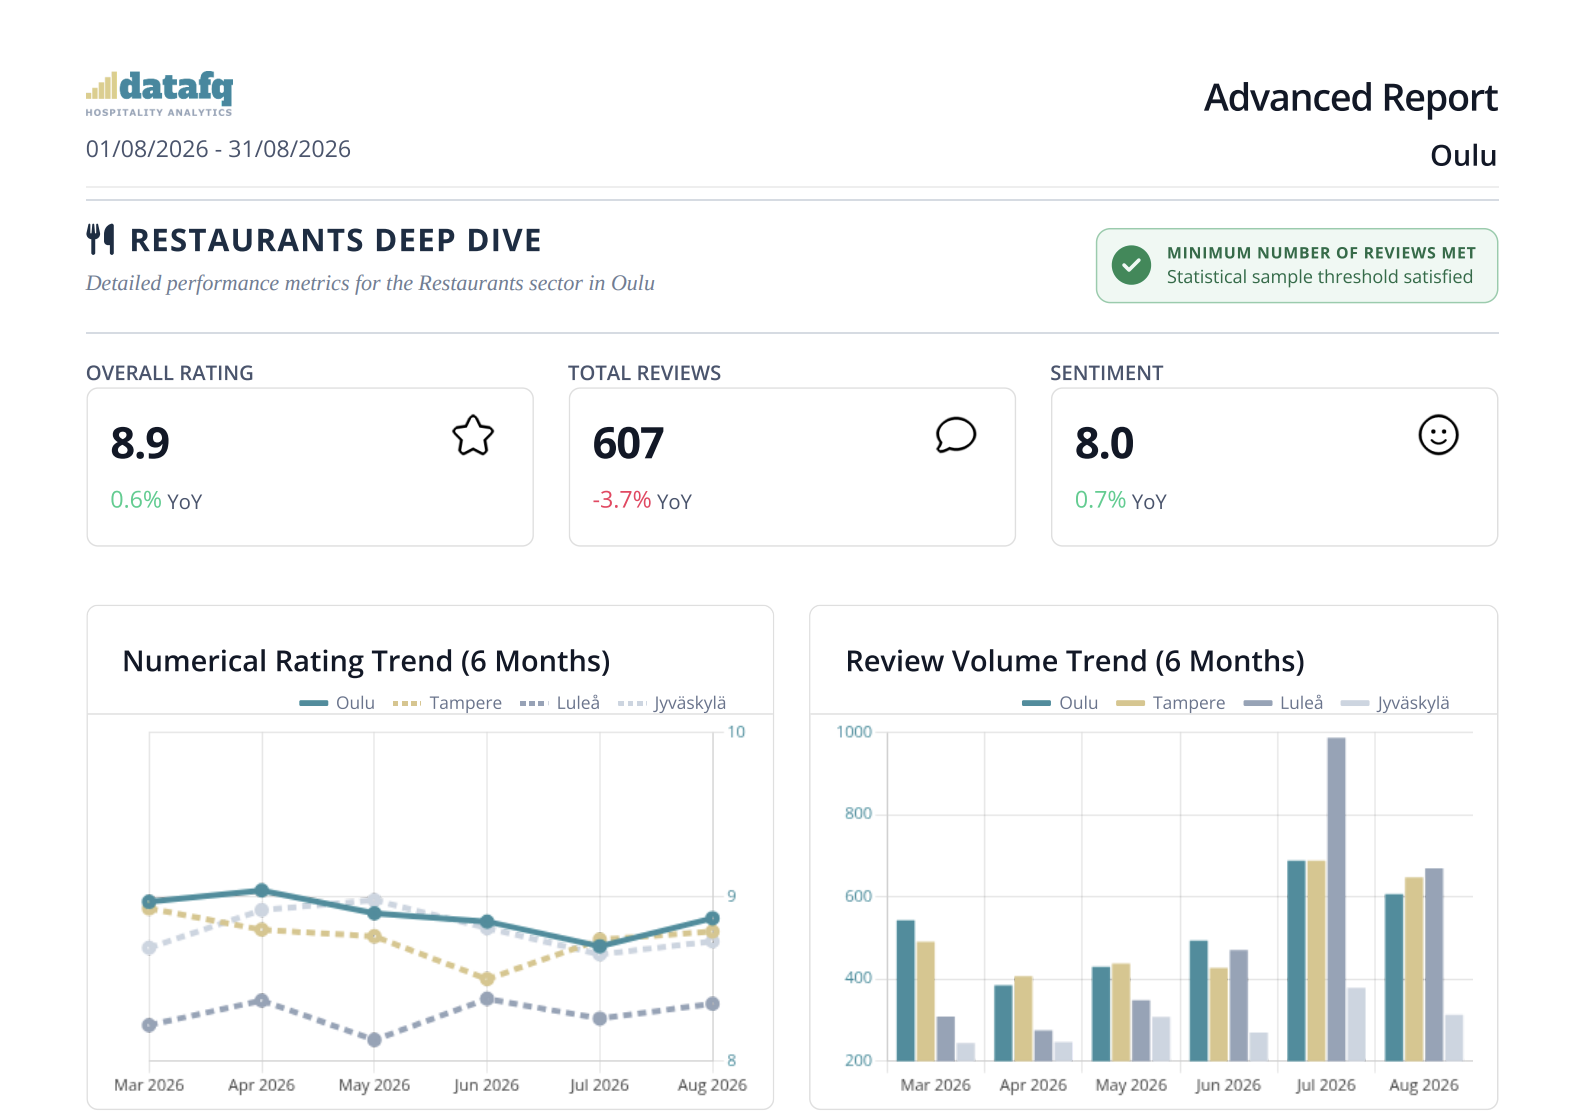
Task: Click the 0.6% YoY change
Action: tap(156, 500)
